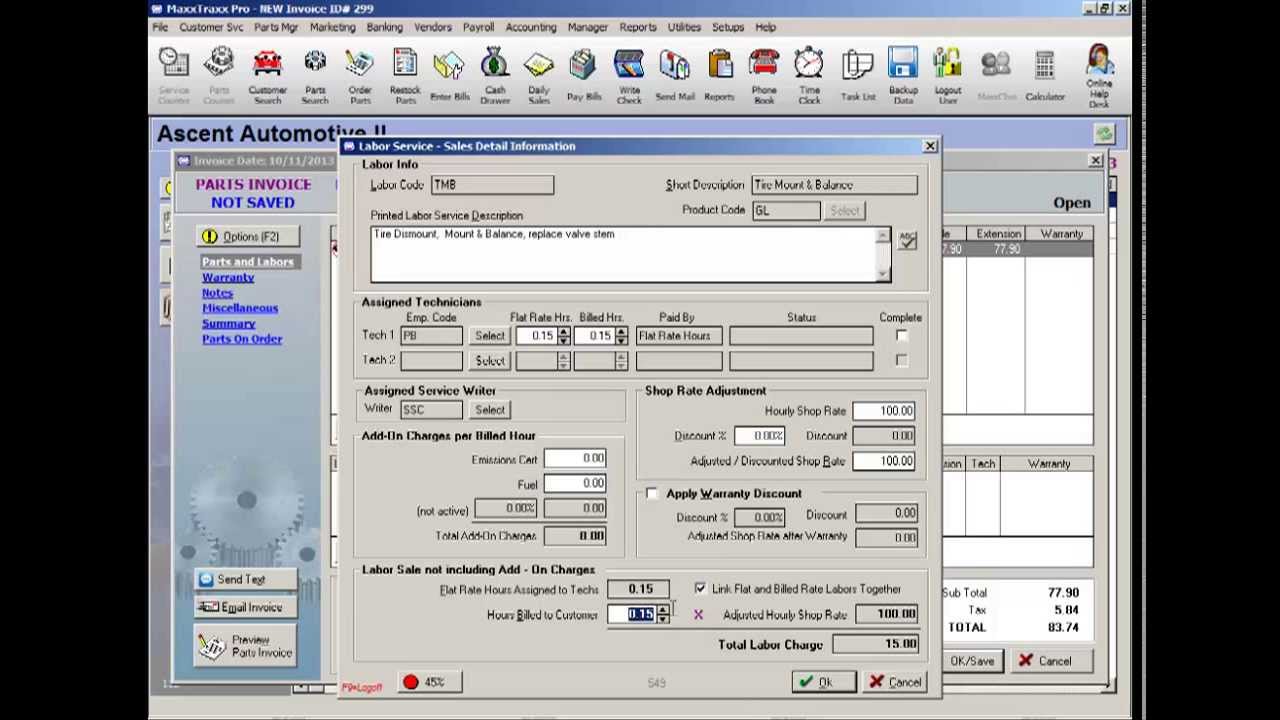This screenshot has width=1280, height=720.
Task: Click the Email Invoice button
Action: pyautogui.click(x=245, y=607)
